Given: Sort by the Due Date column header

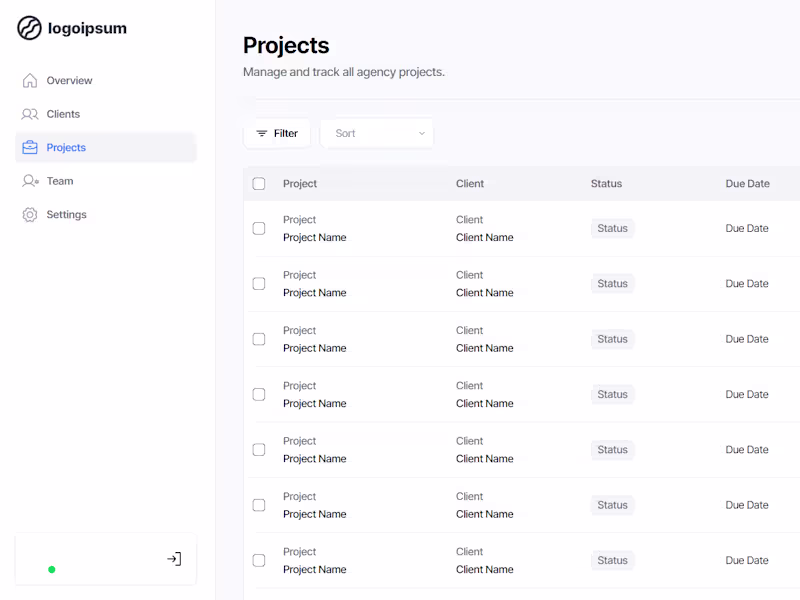Looking at the screenshot, I should [x=747, y=184].
